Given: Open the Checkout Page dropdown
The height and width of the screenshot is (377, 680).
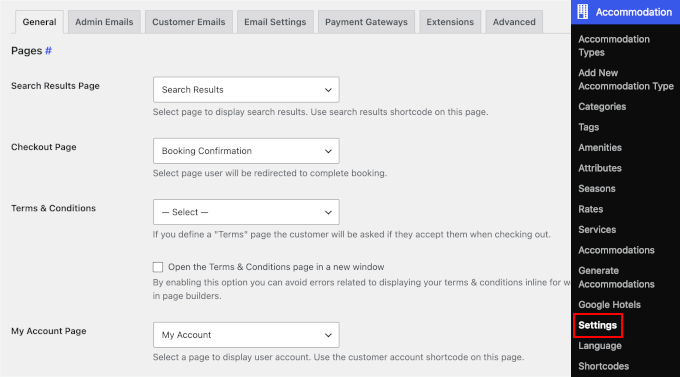Looking at the screenshot, I should point(246,151).
